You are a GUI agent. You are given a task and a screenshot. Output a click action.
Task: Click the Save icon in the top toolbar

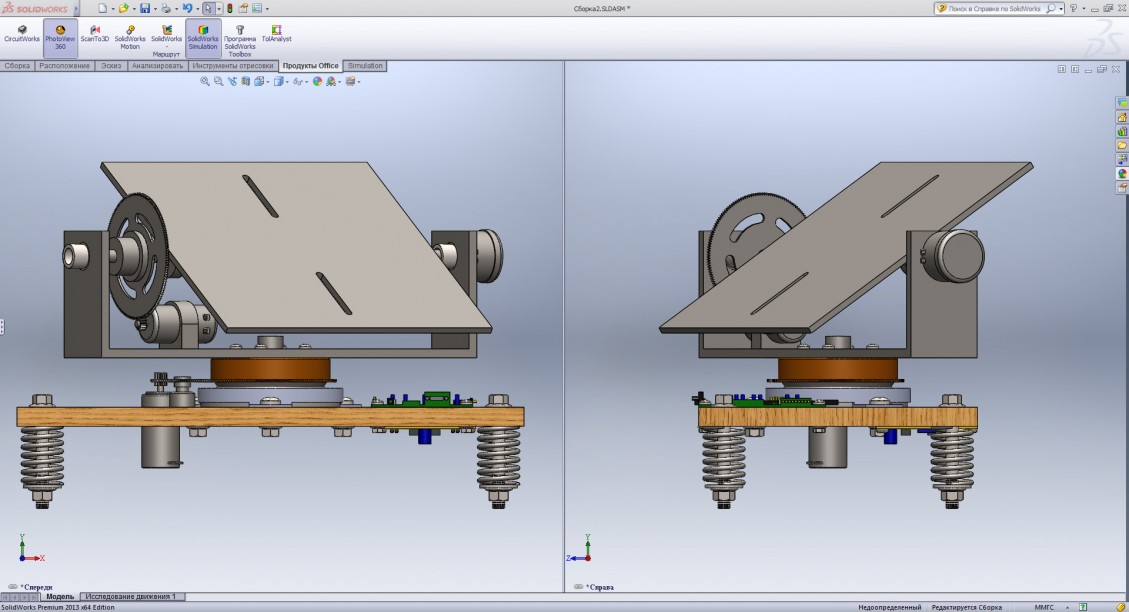pos(145,8)
